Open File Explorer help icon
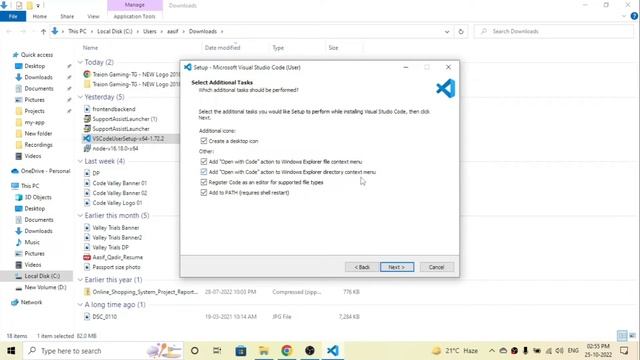 [x=634, y=16]
